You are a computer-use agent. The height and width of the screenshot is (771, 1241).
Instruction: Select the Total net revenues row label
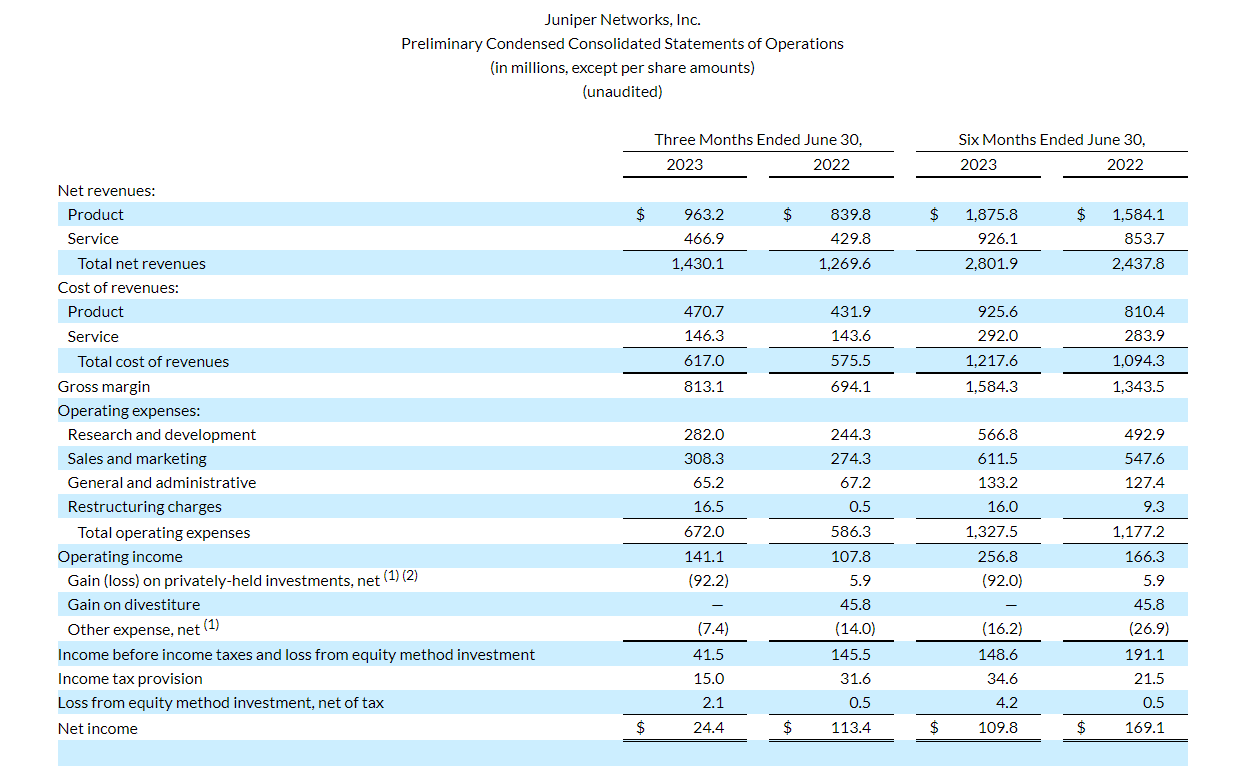pyautogui.click(x=142, y=264)
